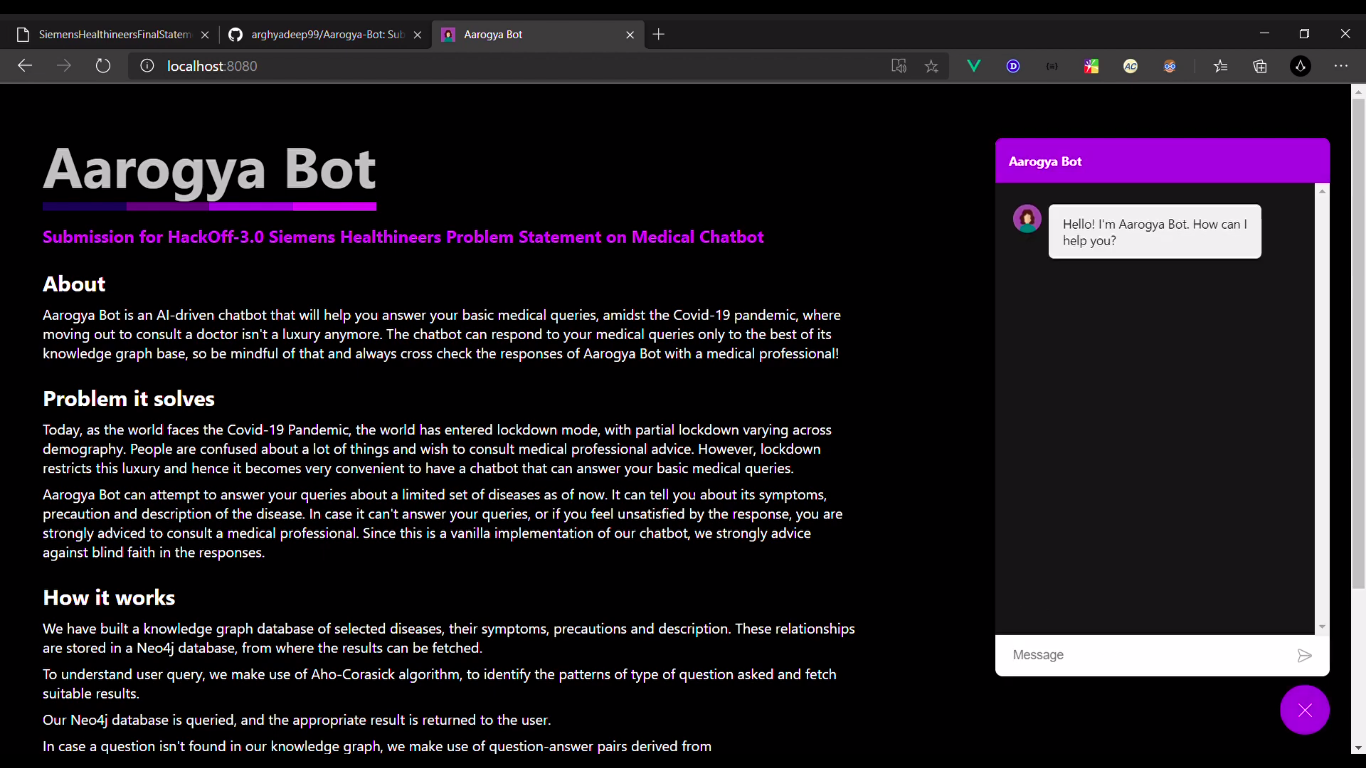Open the AC extension icon

tap(1130, 66)
